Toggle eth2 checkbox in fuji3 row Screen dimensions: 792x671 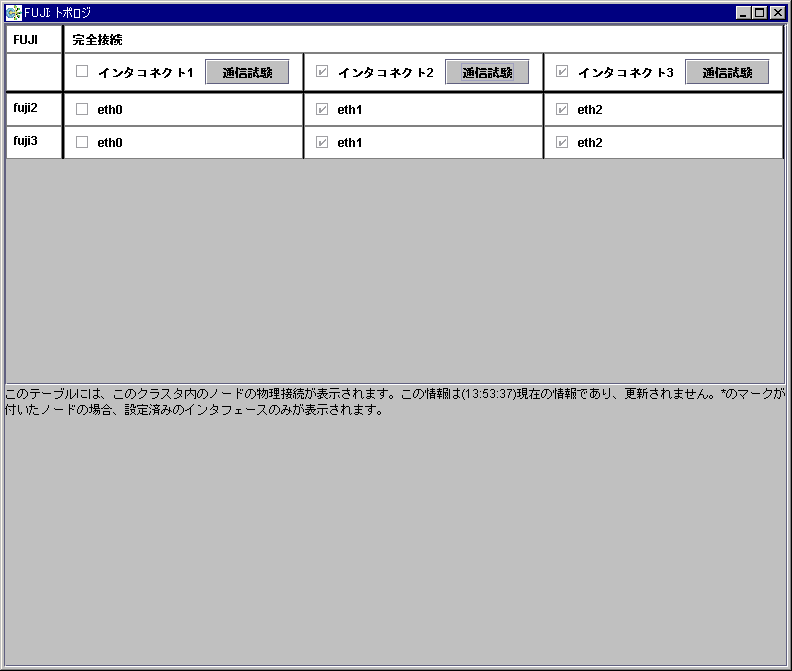coord(562,142)
